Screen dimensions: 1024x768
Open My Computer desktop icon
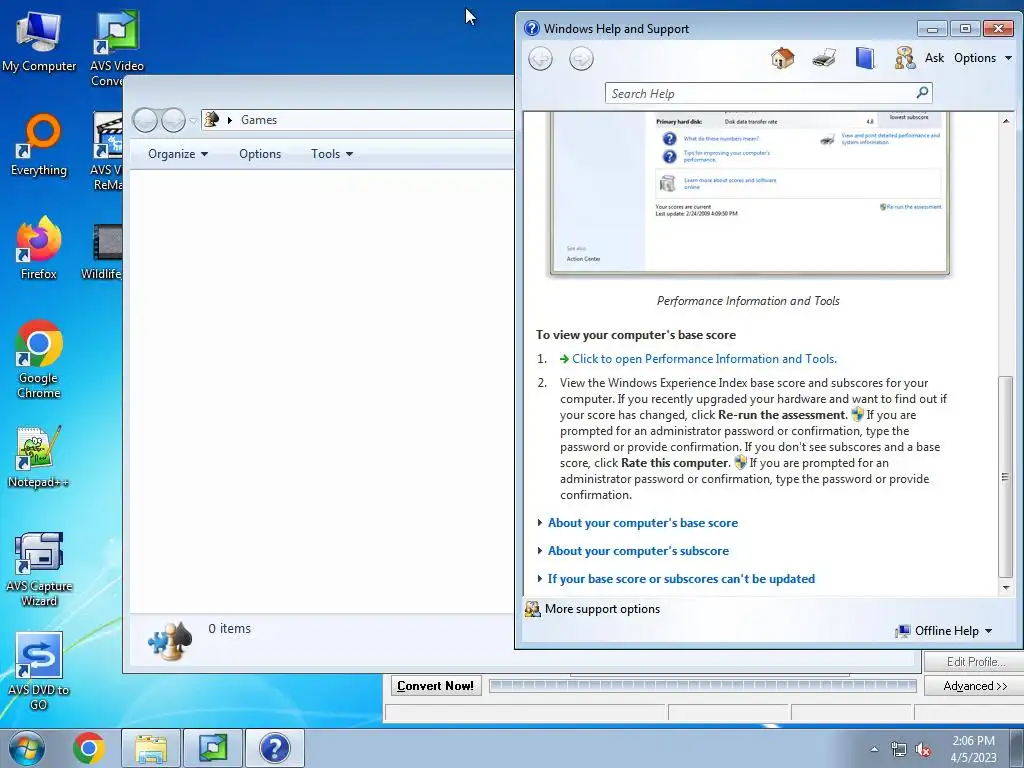tap(39, 41)
